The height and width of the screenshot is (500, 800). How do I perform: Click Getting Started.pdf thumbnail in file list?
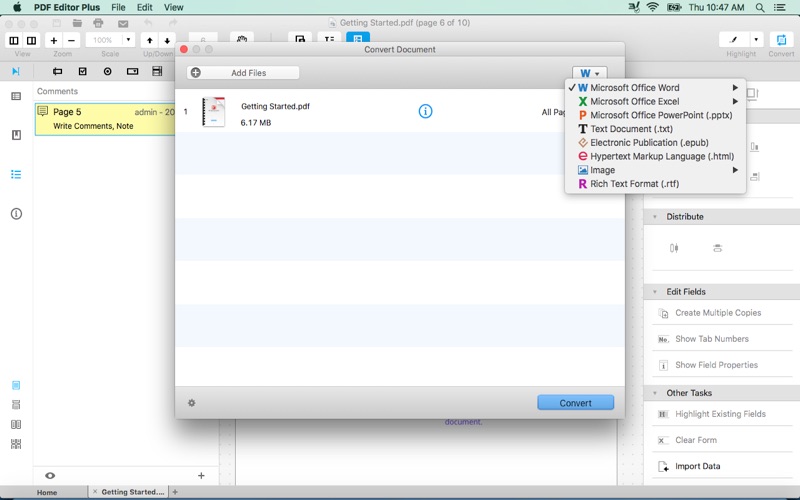pyautogui.click(x=214, y=112)
